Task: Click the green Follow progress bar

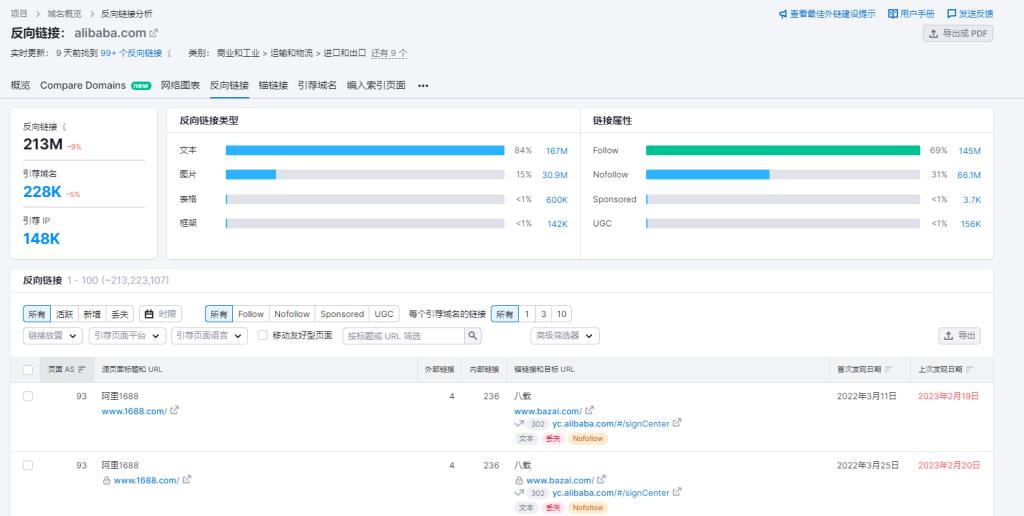Action: [782, 150]
